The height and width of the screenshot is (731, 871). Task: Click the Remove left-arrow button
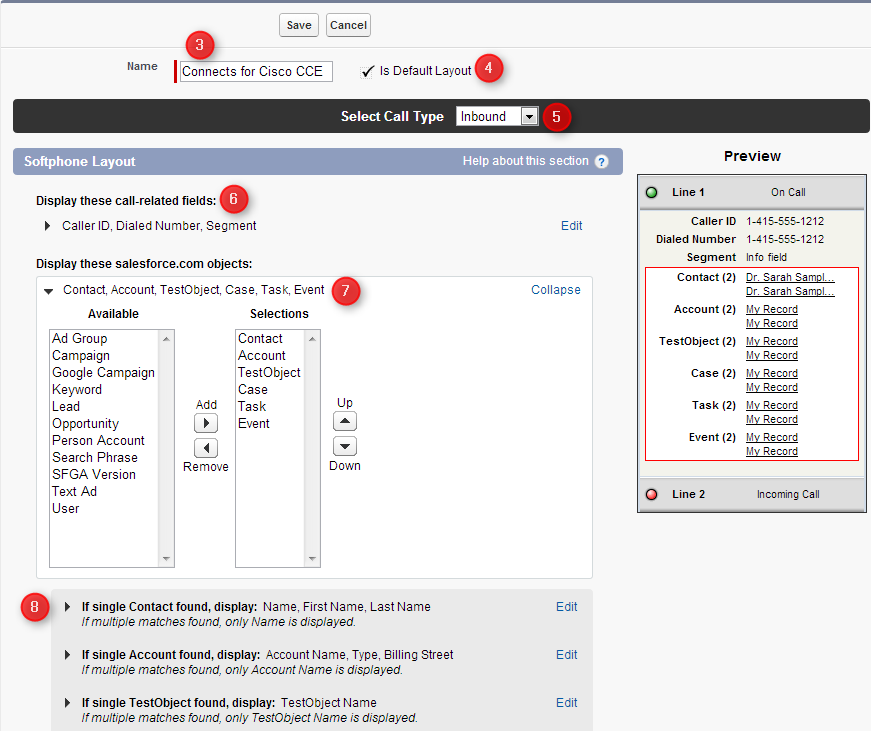pyautogui.click(x=206, y=448)
